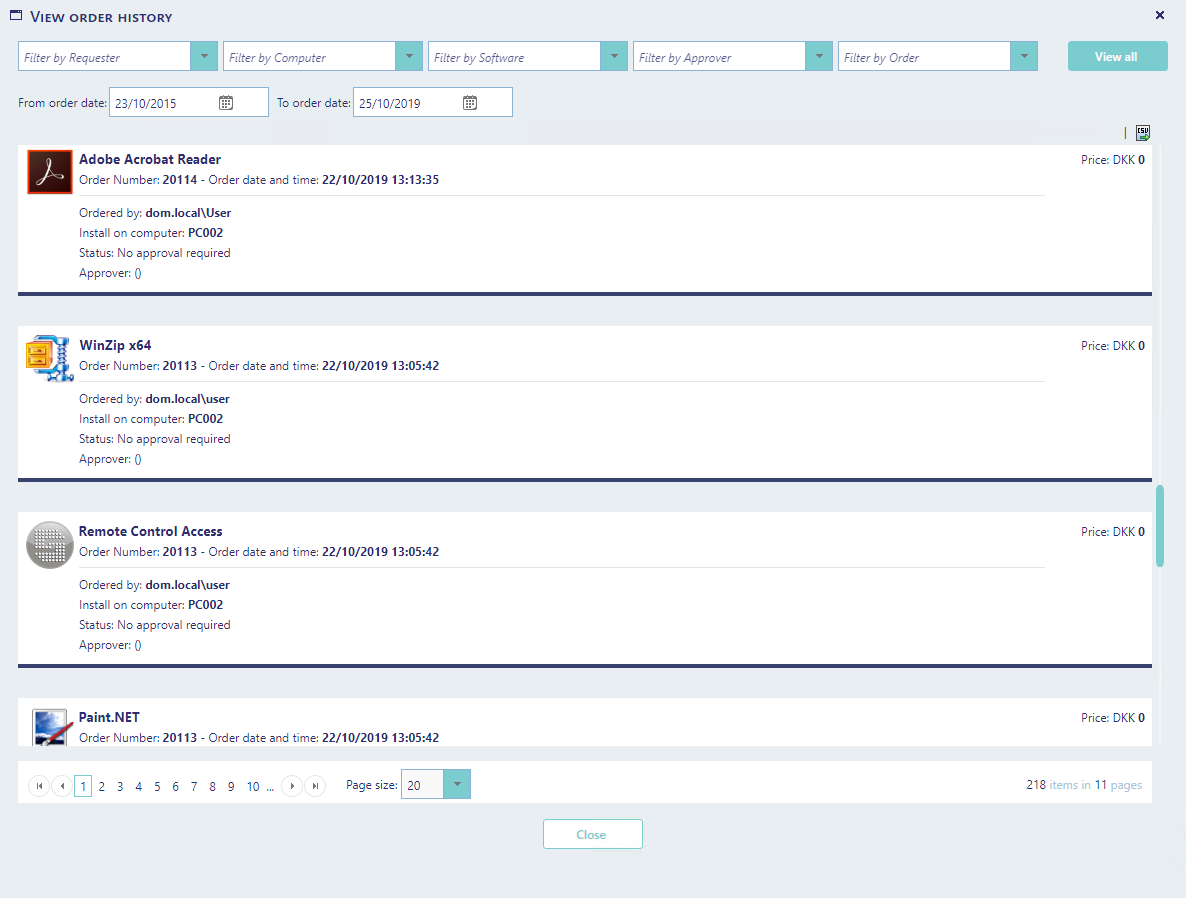This screenshot has height=898, width=1186.
Task: Expand the Filter by Requester dropdown
Action: (204, 57)
